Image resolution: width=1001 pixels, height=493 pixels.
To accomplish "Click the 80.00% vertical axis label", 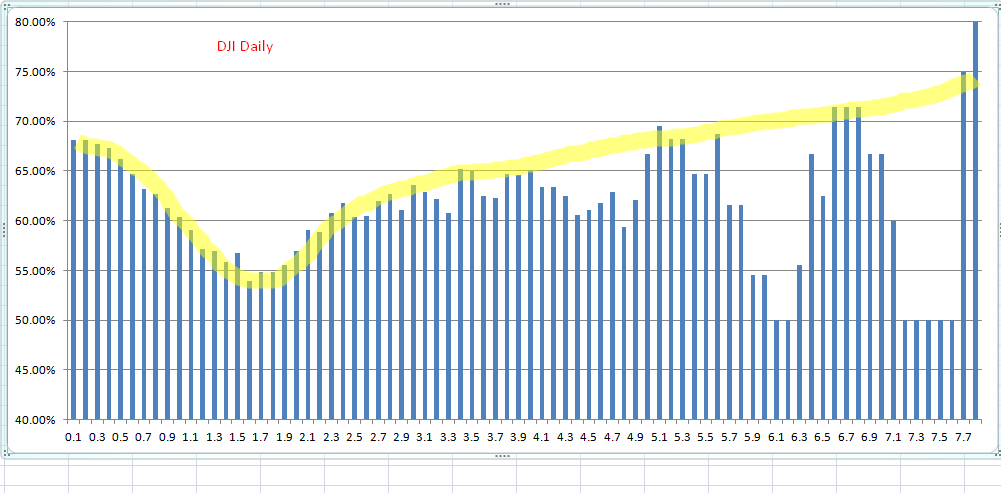I will click(33, 22).
